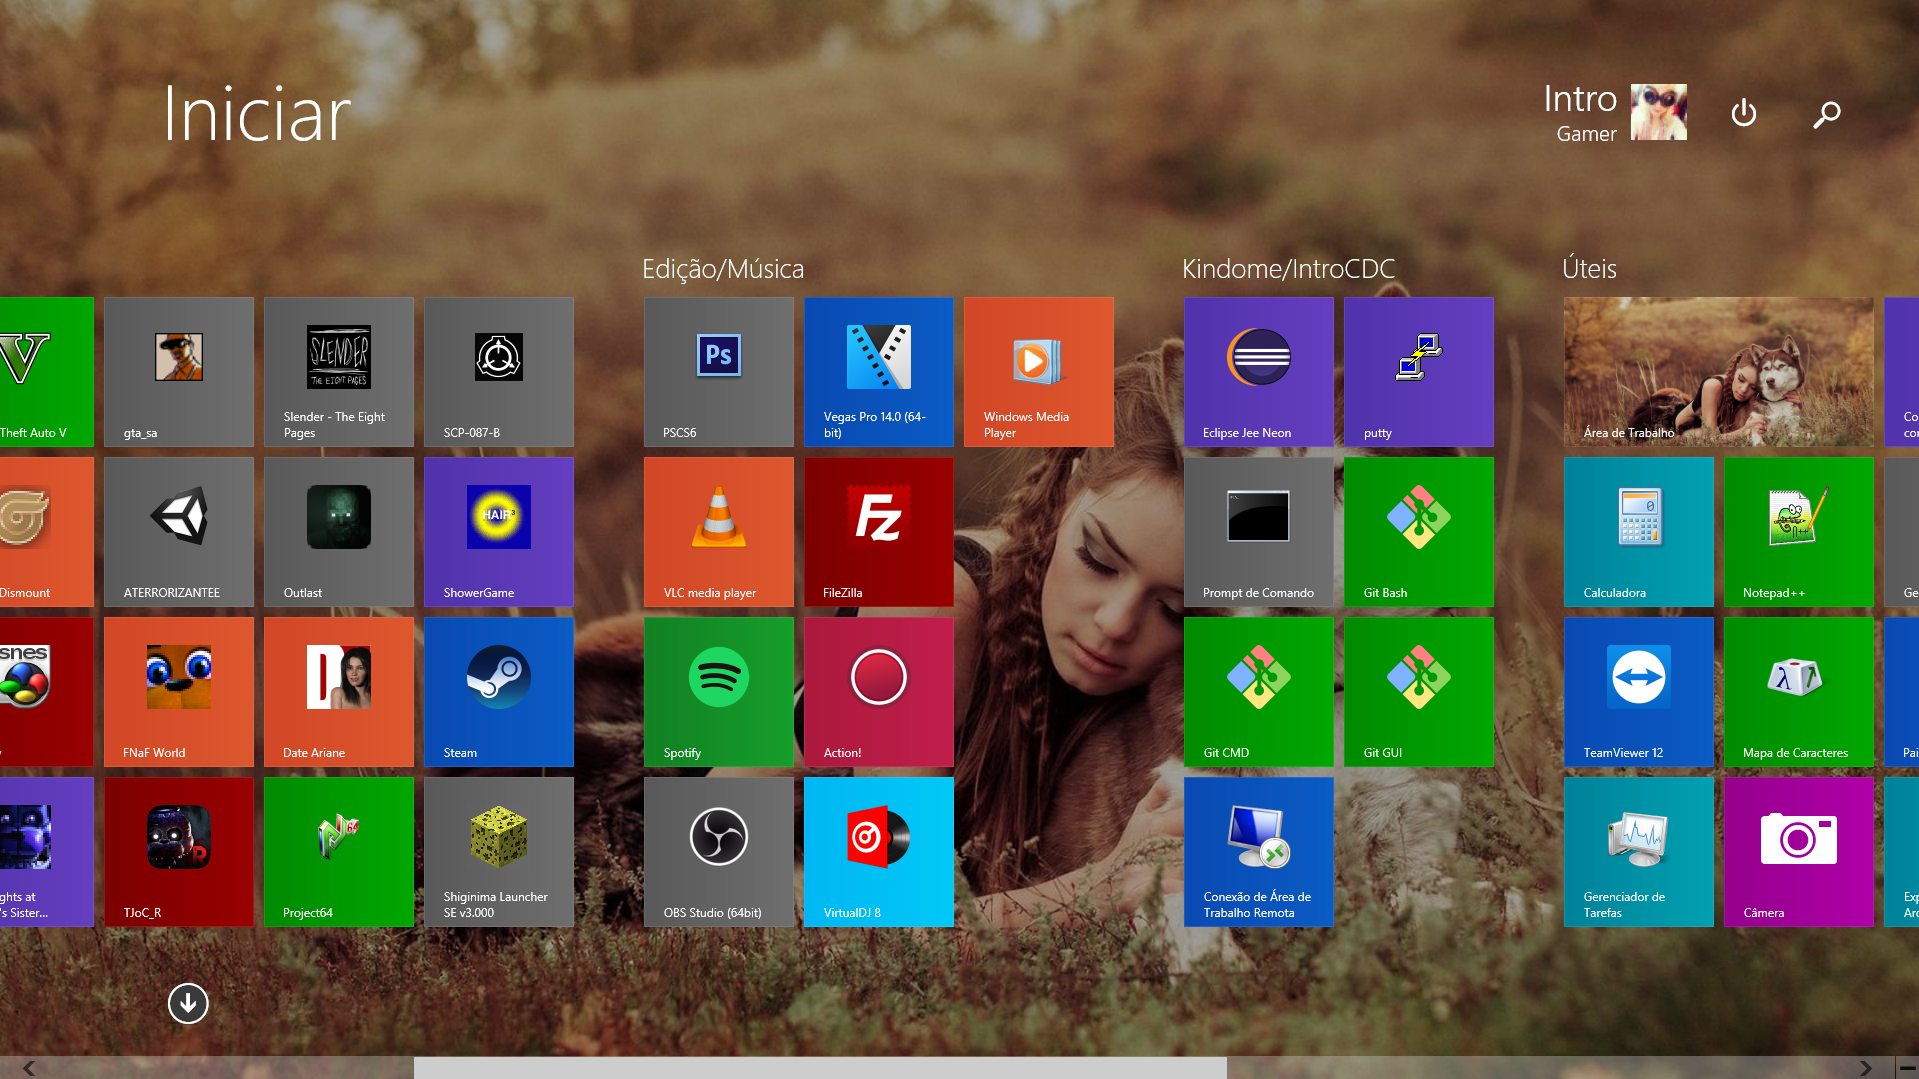
Task: Launch the Date Ariane tile
Action: click(339, 692)
